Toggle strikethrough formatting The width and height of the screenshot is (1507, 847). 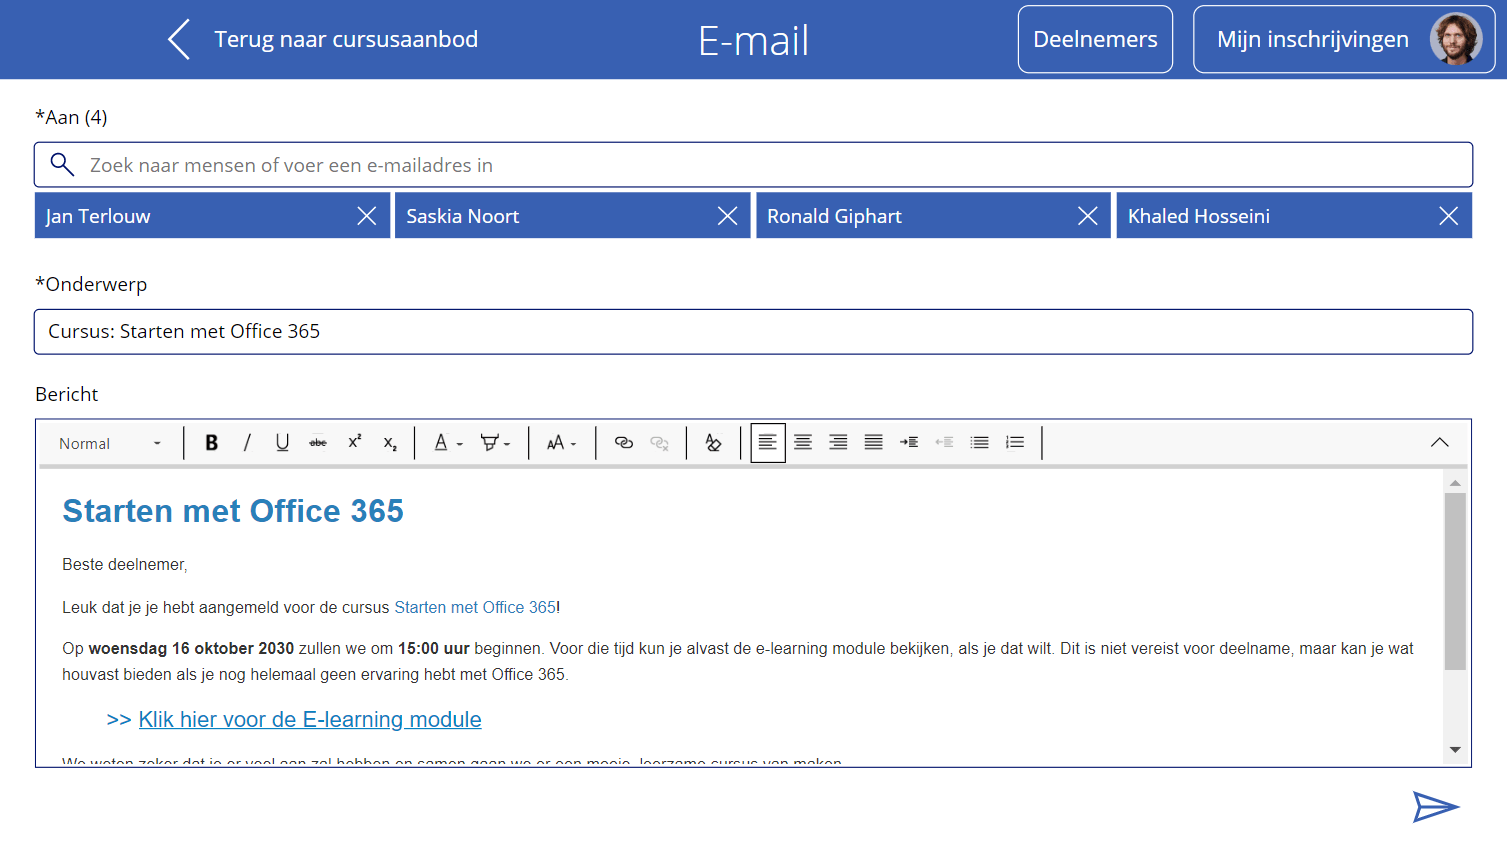318,442
